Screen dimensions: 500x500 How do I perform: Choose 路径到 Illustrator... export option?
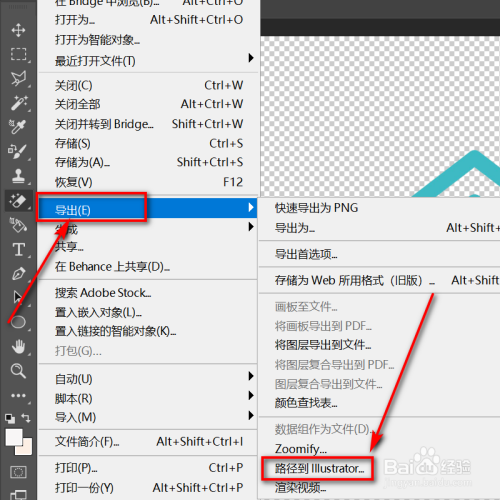pos(319,468)
